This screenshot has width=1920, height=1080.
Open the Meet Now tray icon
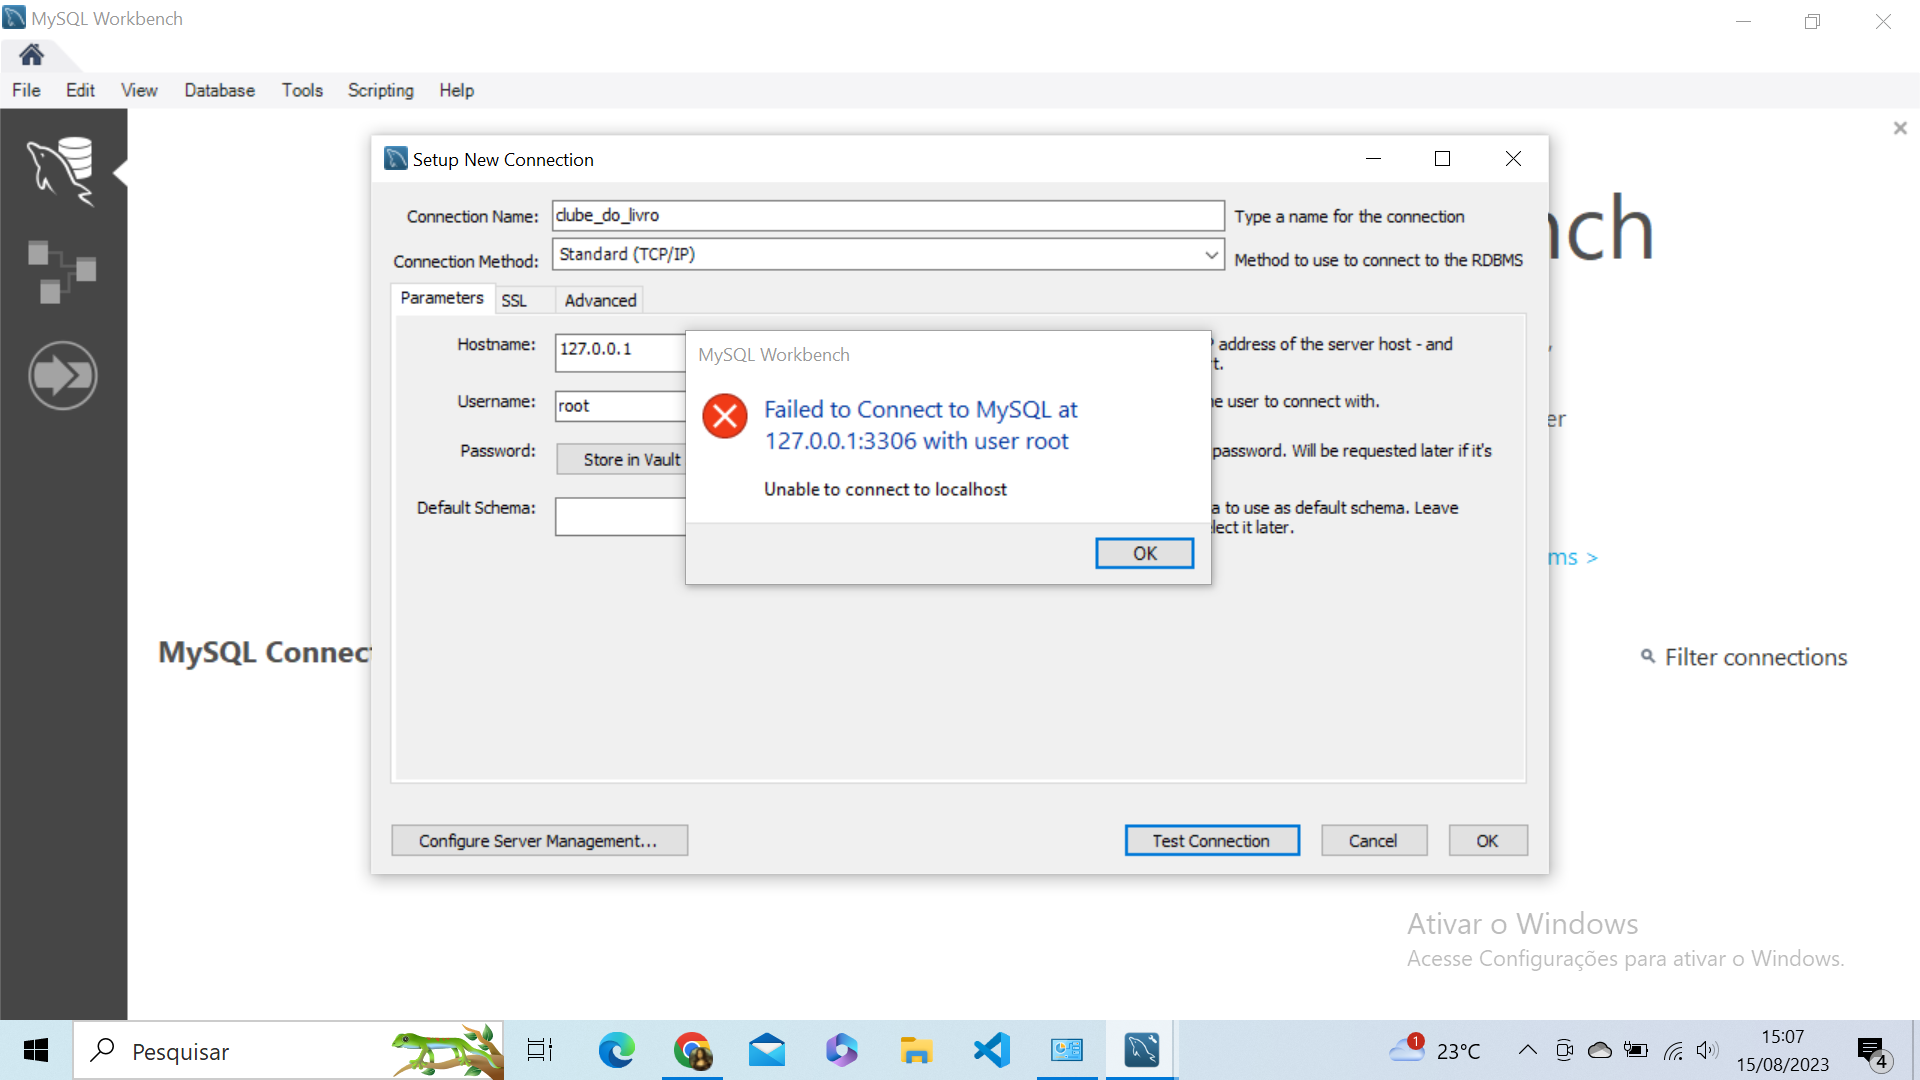(1565, 1050)
